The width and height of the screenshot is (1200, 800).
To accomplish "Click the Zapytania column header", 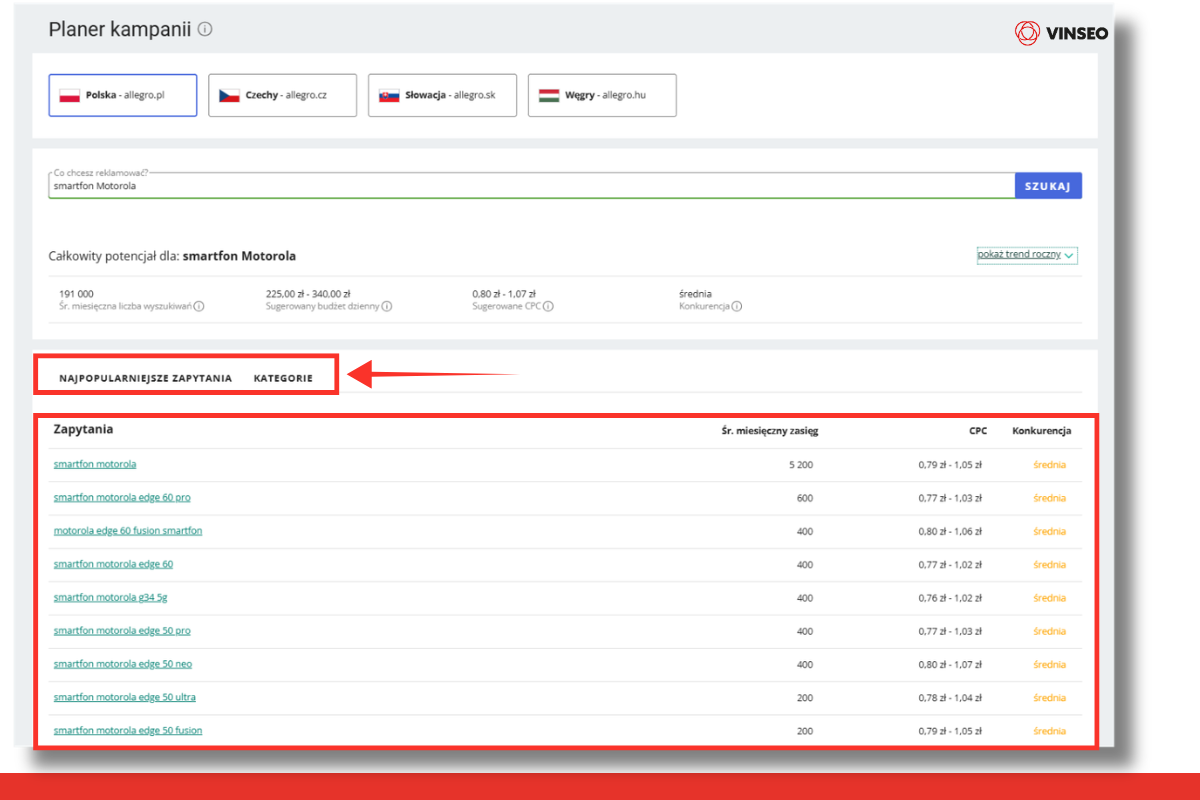I will click(83, 429).
